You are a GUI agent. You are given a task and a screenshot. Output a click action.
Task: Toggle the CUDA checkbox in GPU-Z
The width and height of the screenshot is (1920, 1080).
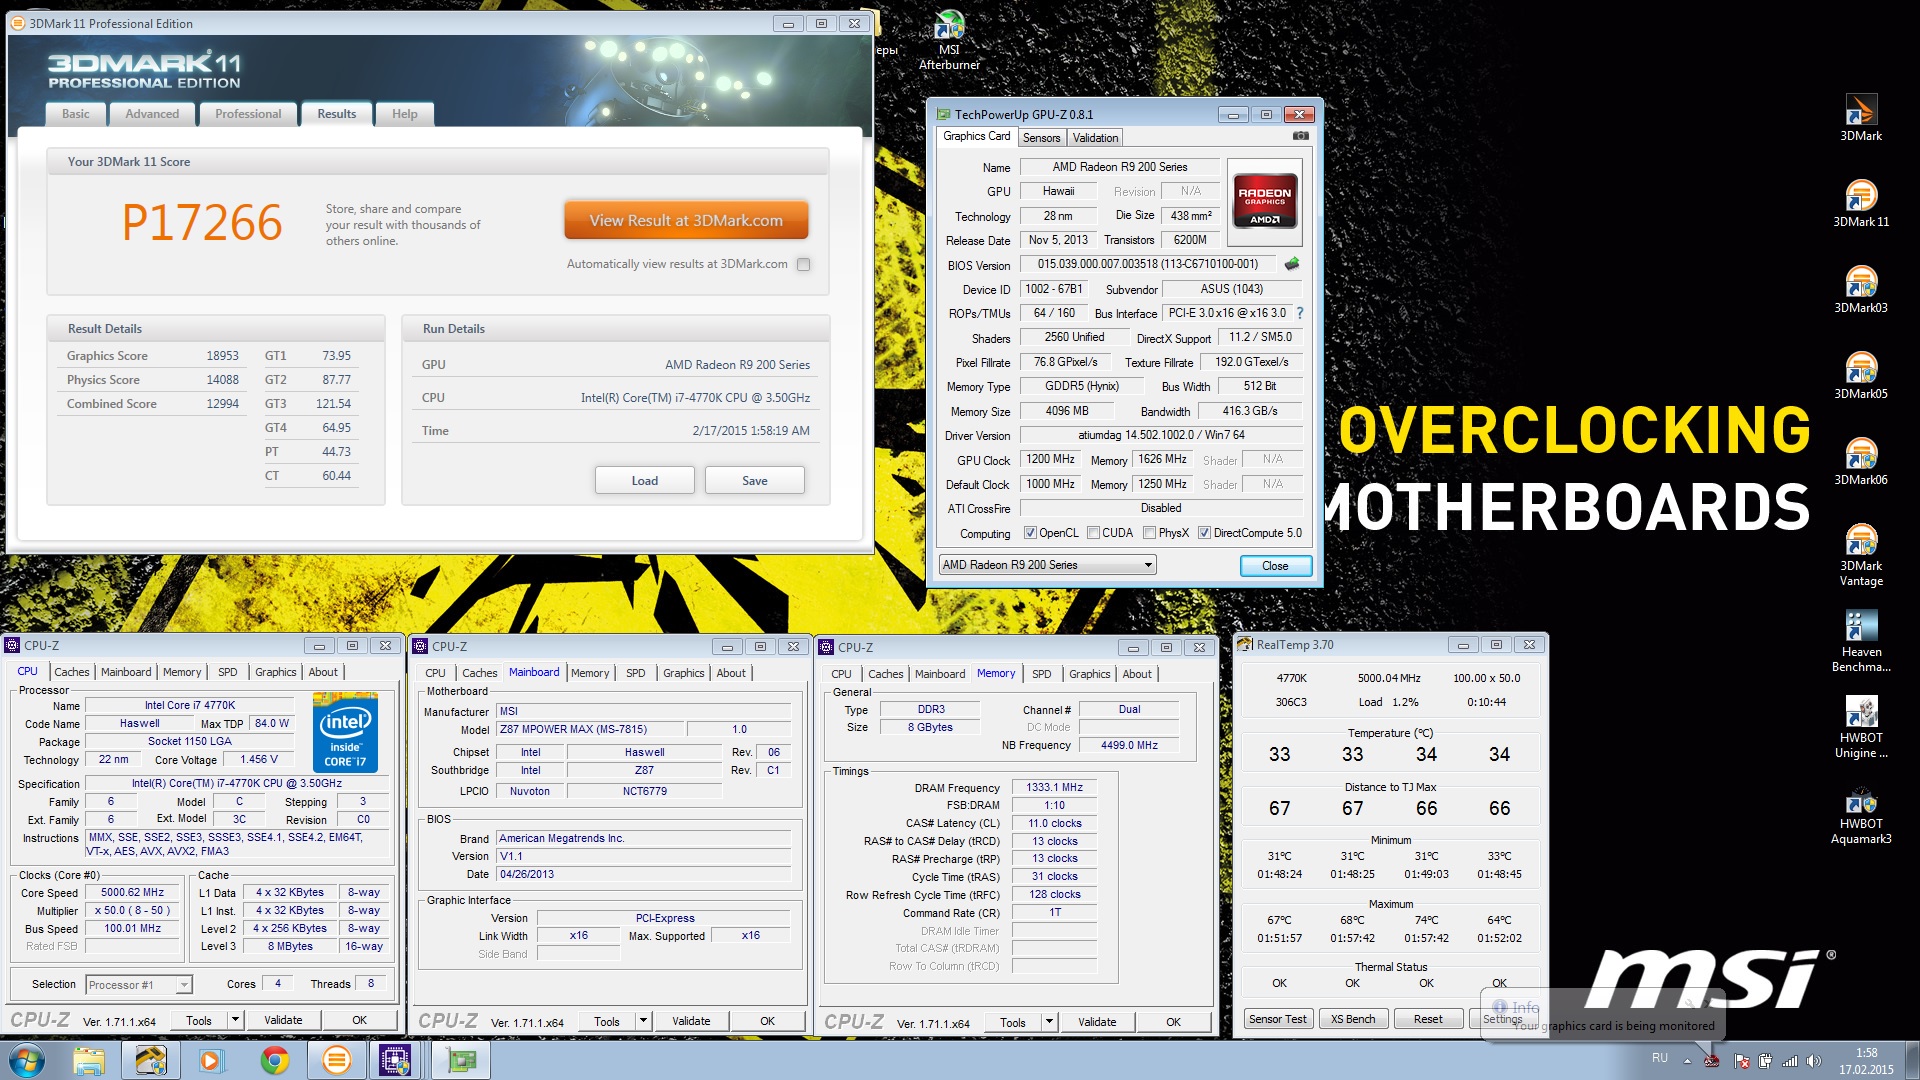pos(1093,533)
